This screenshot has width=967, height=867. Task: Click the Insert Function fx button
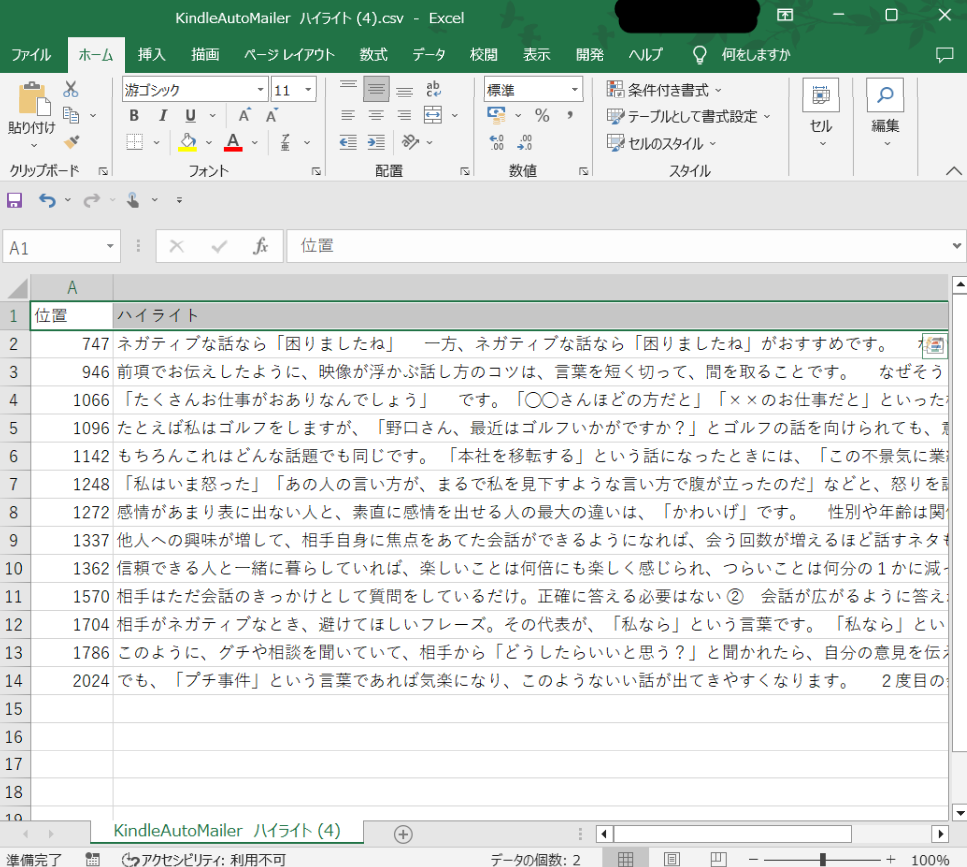click(260, 247)
